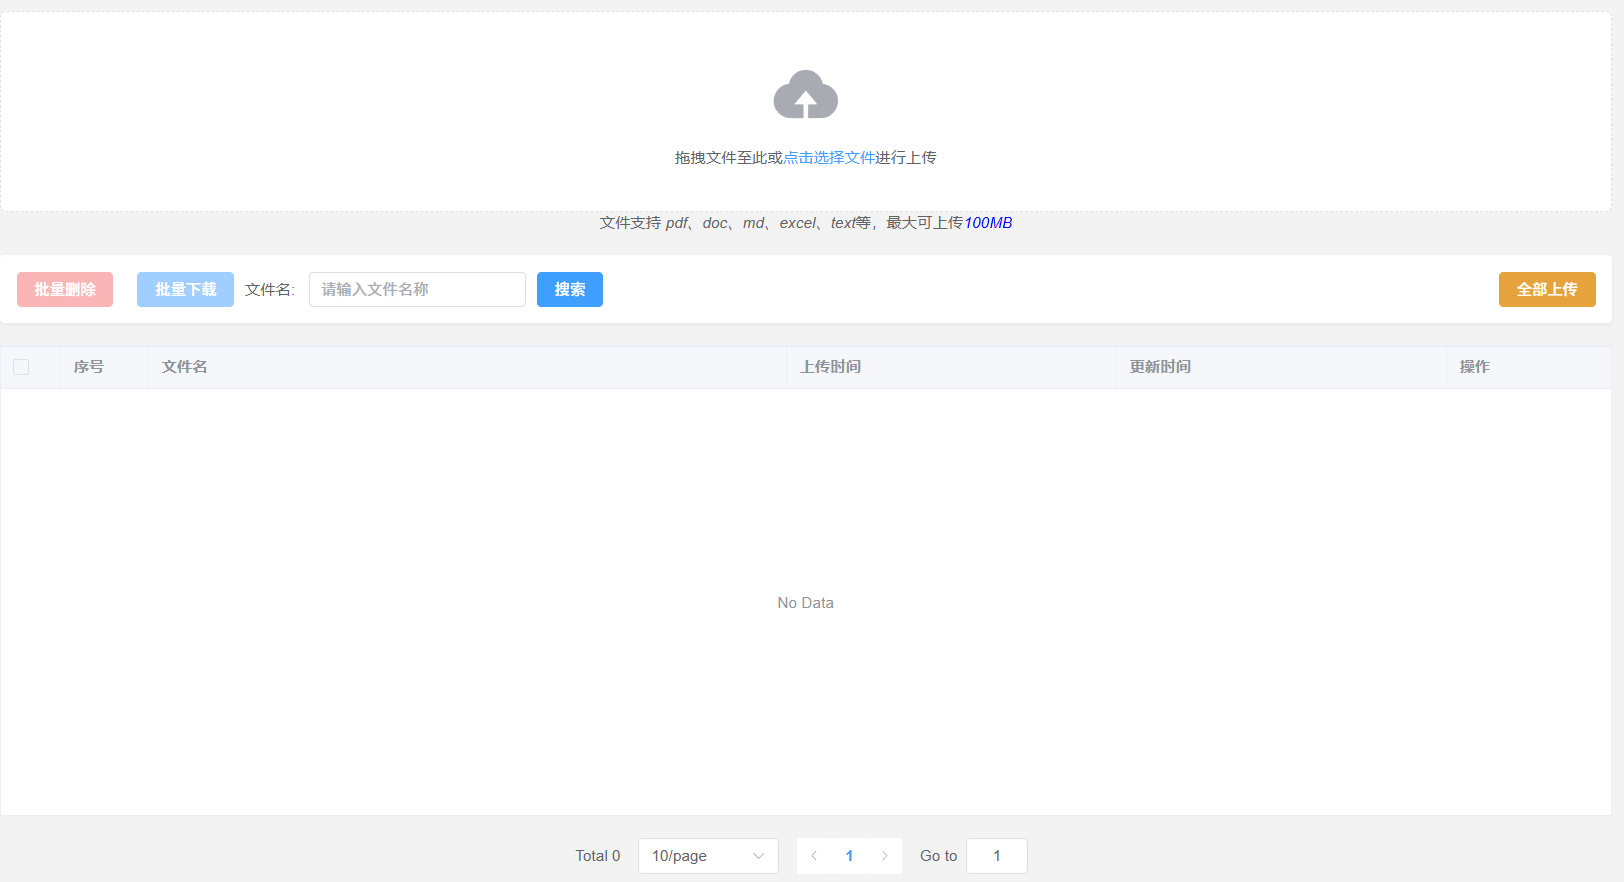1624x882 pixels.
Task: Focus the Go to page number field
Action: click(x=997, y=856)
